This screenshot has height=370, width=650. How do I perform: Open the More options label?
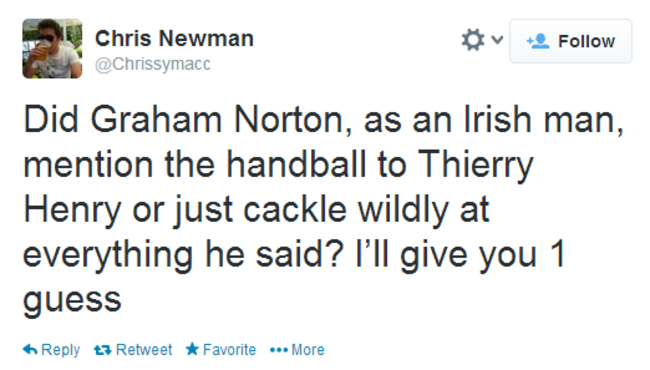(308, 350)
